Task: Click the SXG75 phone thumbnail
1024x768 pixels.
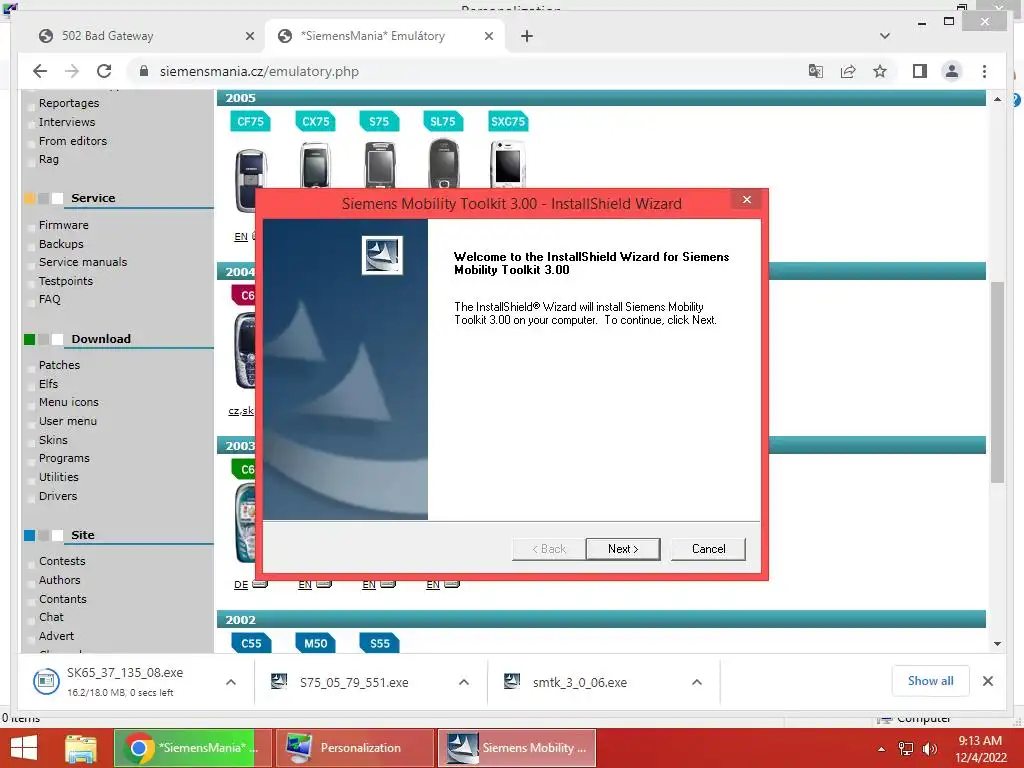Action: pyautogui.click(x=507, y=165)
